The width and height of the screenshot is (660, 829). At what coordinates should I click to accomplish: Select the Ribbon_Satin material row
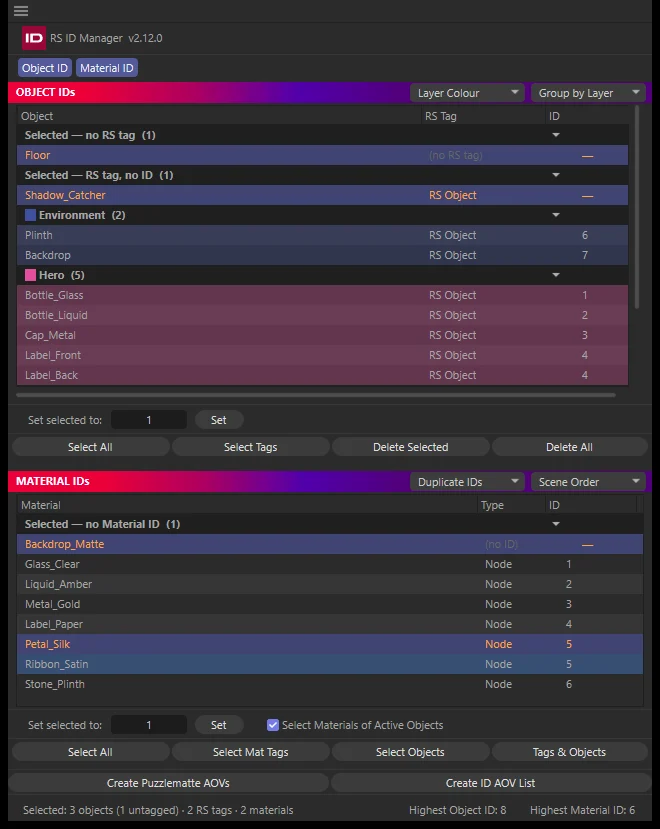330,665
